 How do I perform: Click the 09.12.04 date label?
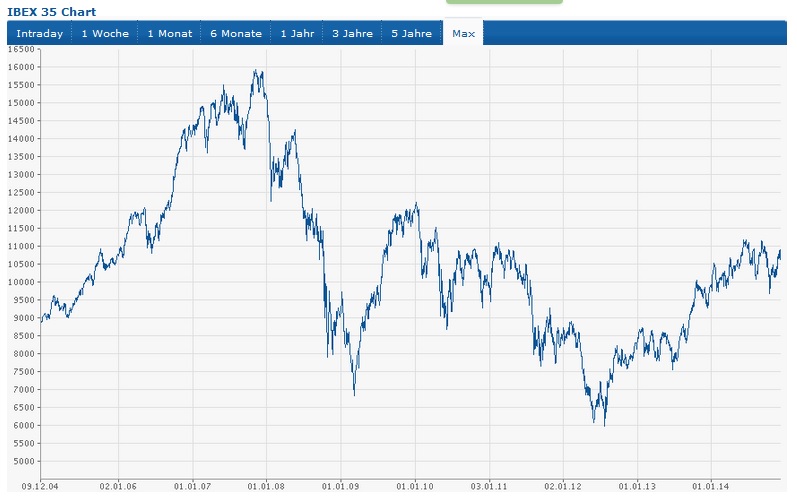pos(40,486)
